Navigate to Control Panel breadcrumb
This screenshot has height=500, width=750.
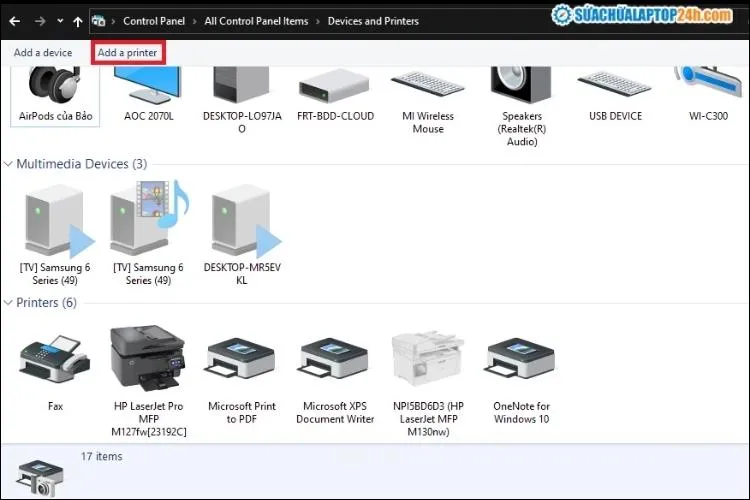154,21
